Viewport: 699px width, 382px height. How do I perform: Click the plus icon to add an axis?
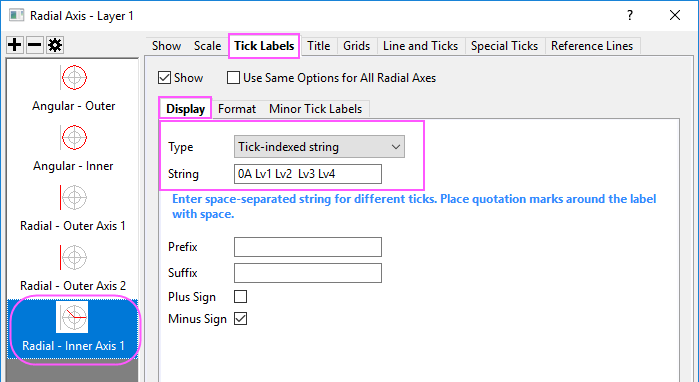click(x=15, y=45)
